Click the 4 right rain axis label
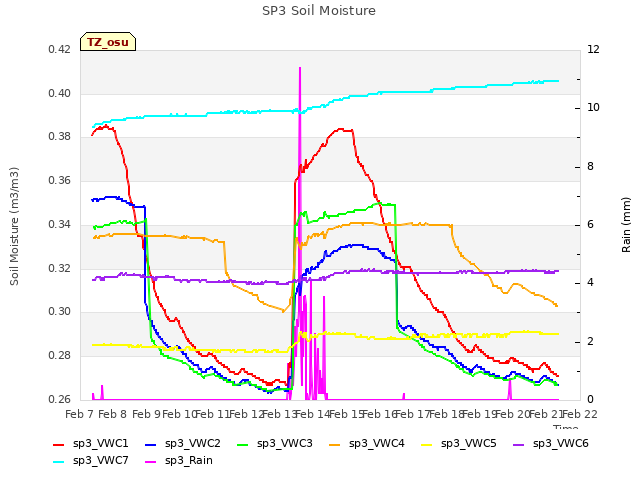Screen dimensions: 640x480 (x=590, y=282)
